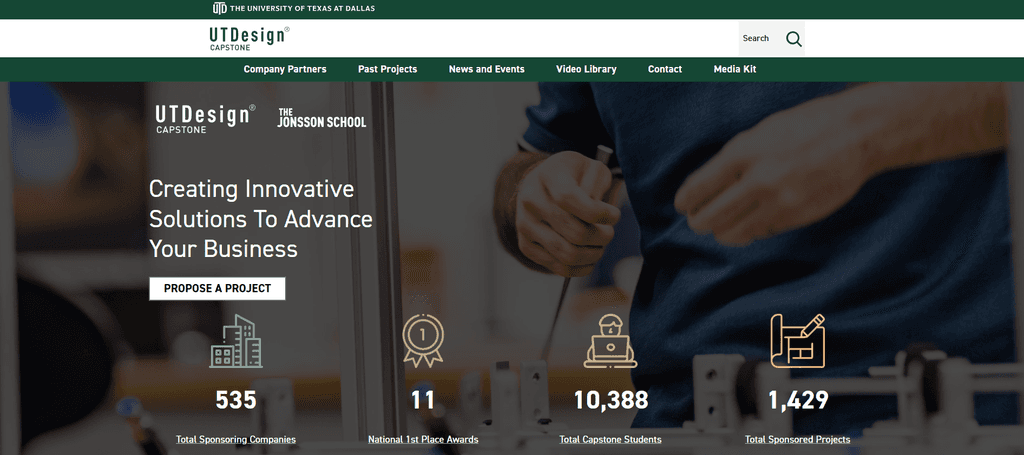Screen dimensions: 1024x455
Task: Click the UTD monogram logo in top bar
Action: coord(219,8)
